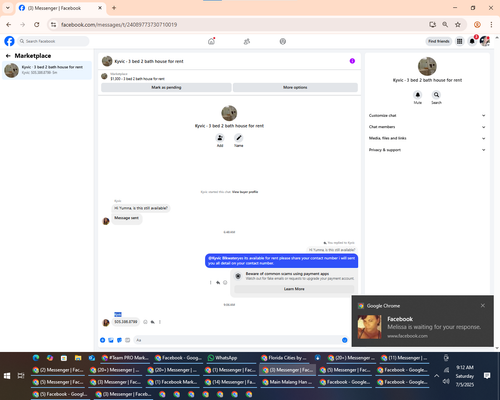Show hidden system tray icons
The width and height of the screenshot is (500, 400).
pyautogui.click(x=436, y=376)
